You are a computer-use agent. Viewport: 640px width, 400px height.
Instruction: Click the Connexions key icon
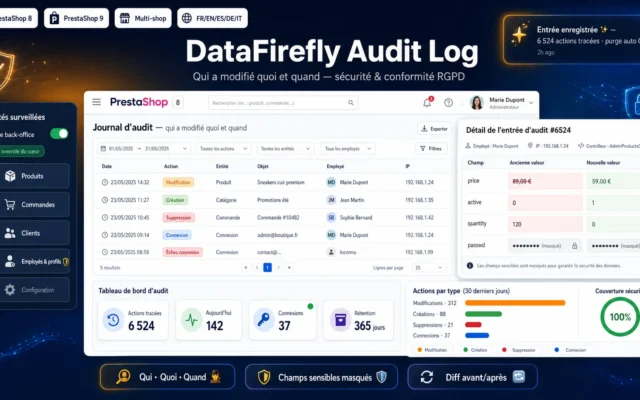tap(264, 320)
